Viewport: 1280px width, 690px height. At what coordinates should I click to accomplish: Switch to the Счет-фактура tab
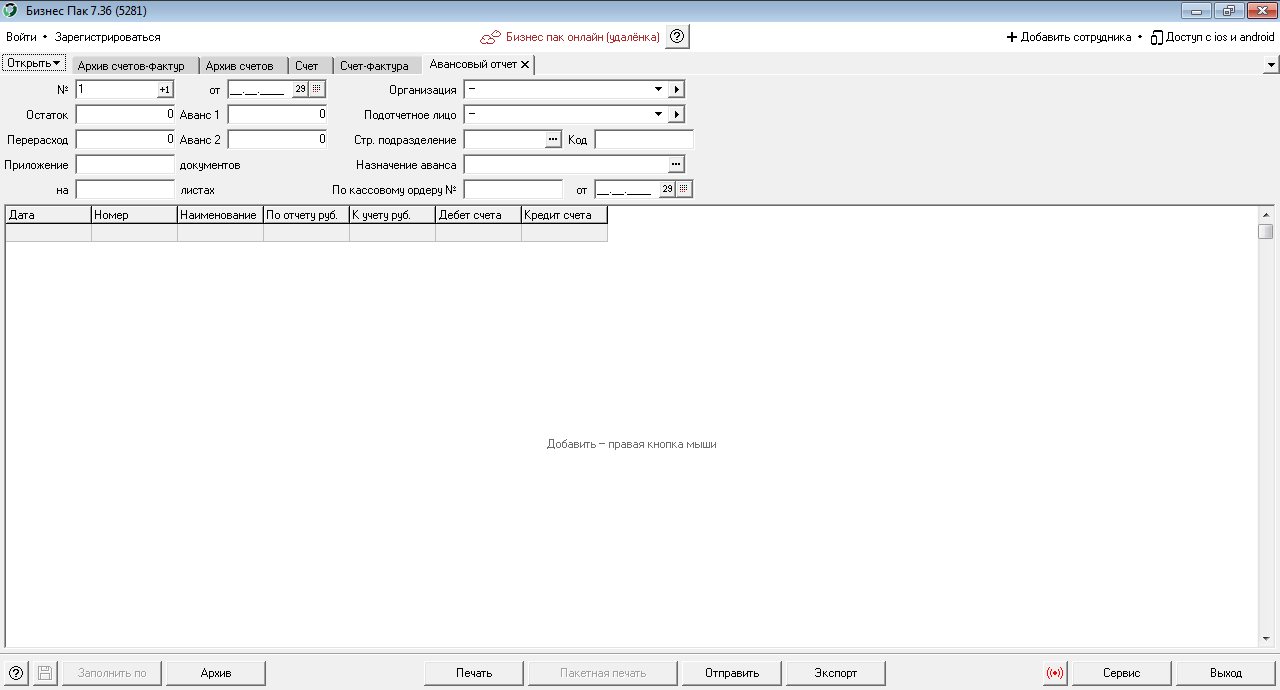[374, 66]
